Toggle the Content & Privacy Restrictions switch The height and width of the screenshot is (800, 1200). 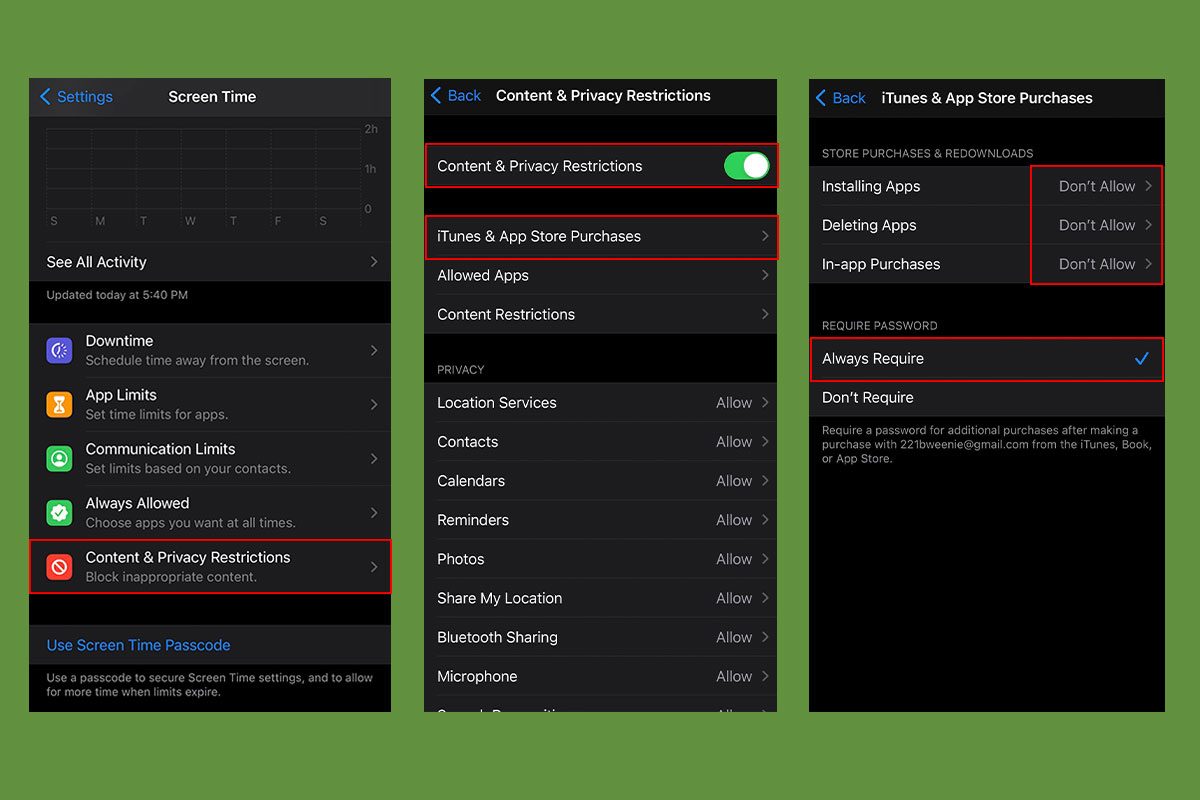[747, 166]
